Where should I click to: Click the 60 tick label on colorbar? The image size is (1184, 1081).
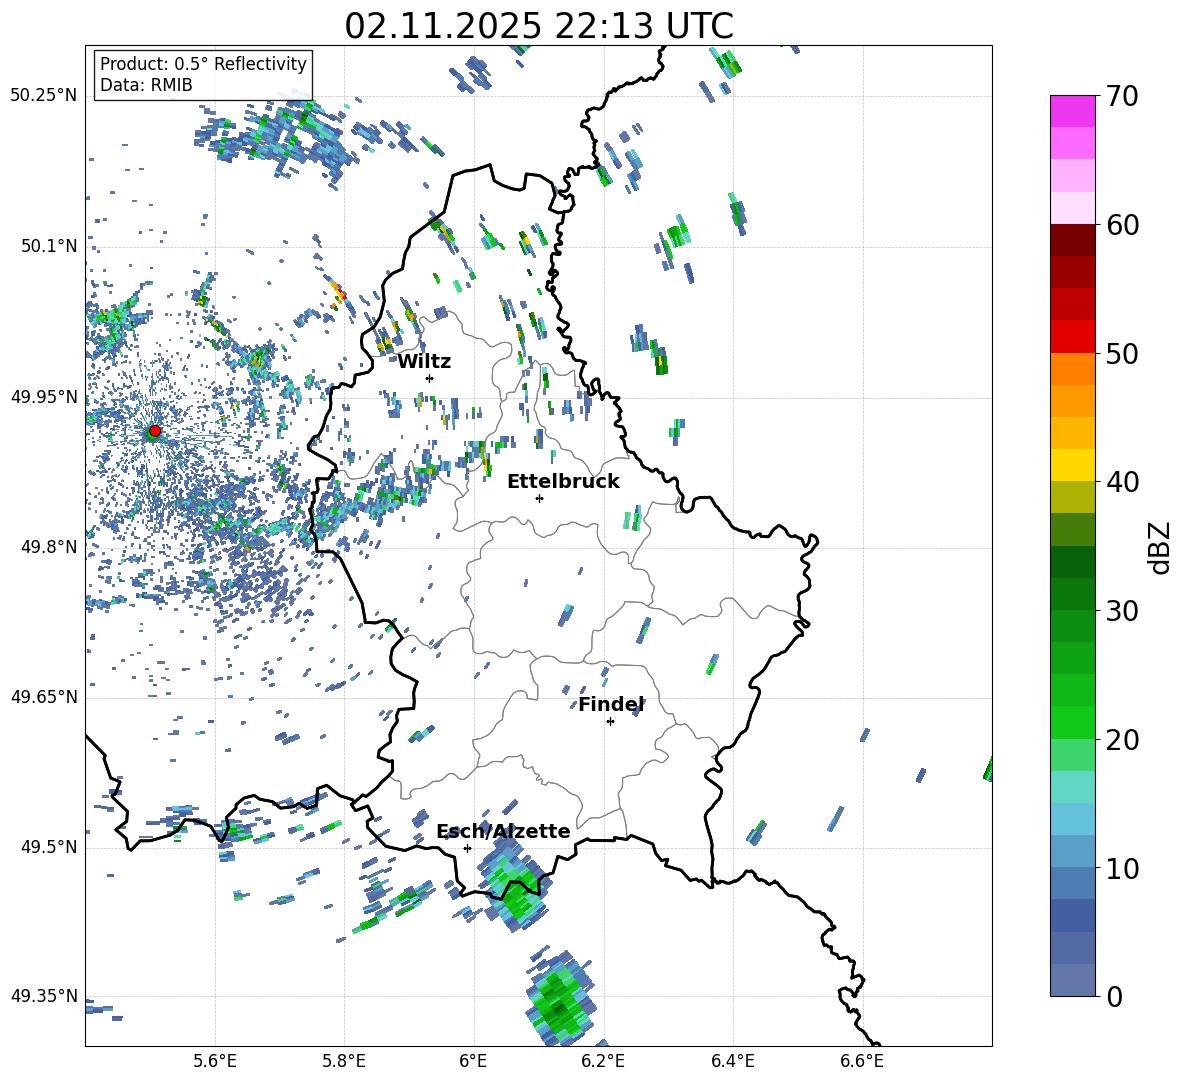(x=1124, y=225)
